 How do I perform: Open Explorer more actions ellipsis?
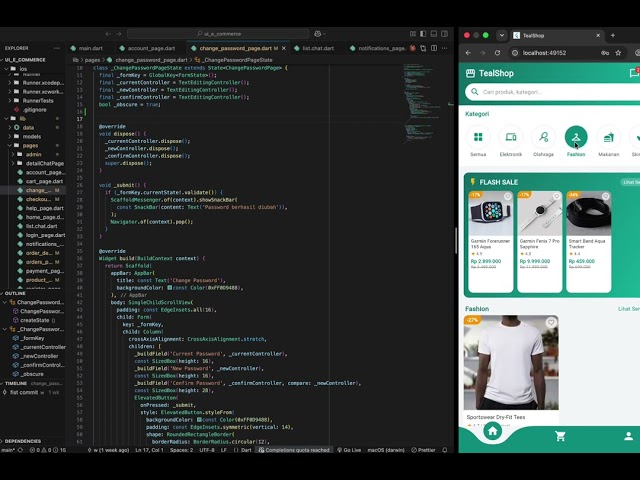point(57,48)
